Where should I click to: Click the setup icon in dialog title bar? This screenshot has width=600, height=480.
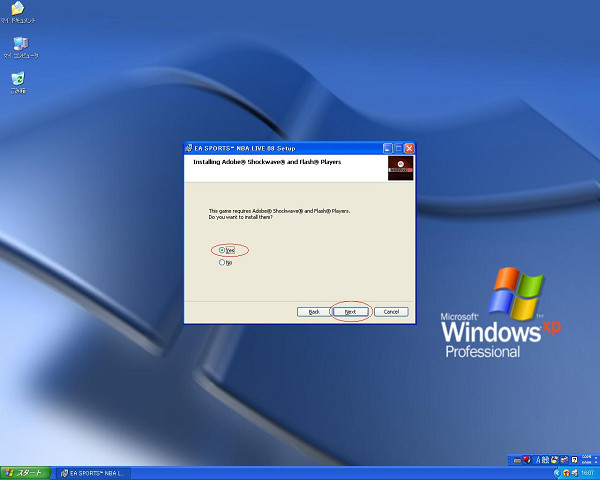[189, 148]
